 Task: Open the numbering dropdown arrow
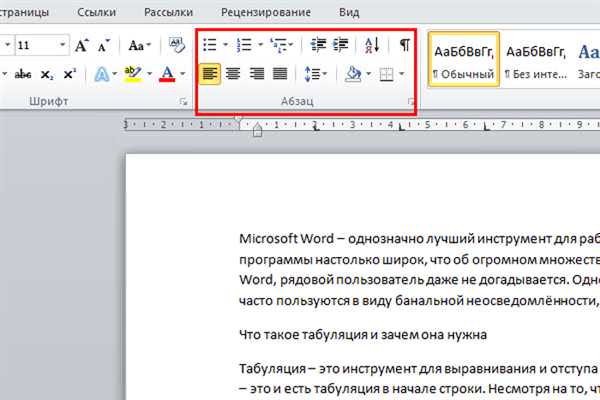(x=260, y=45)
